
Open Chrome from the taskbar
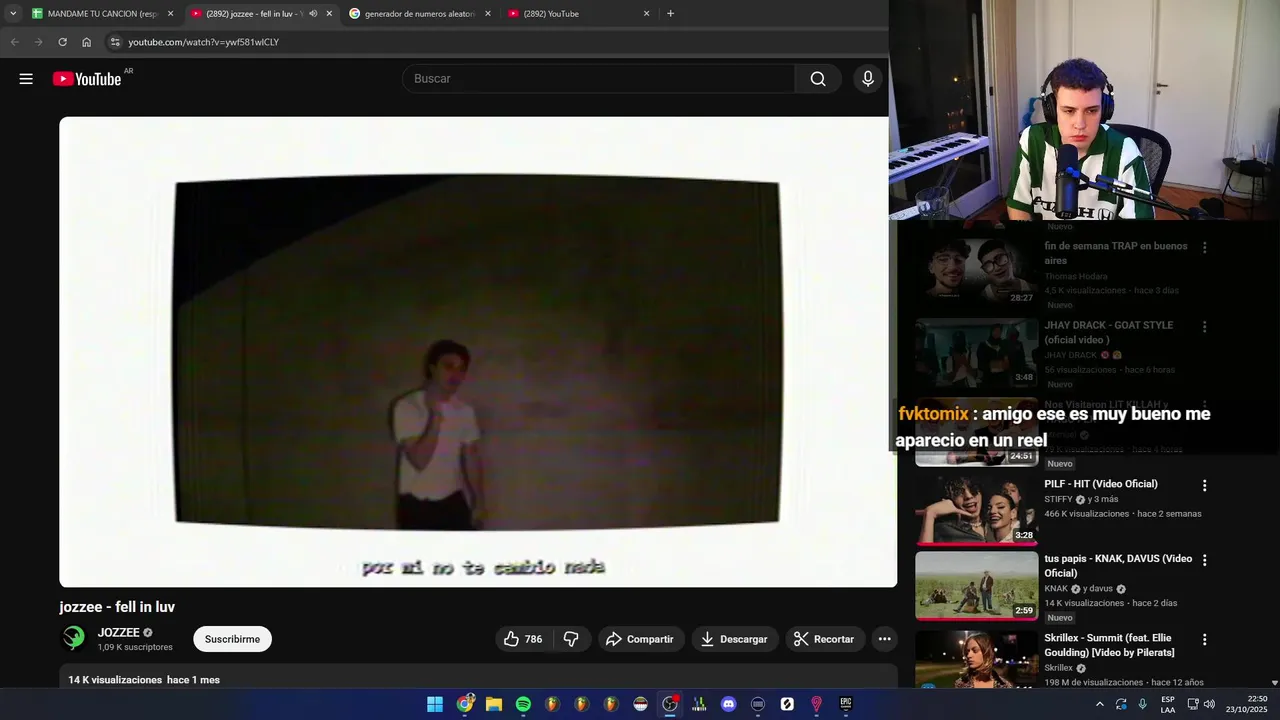(x=465, y=704)
